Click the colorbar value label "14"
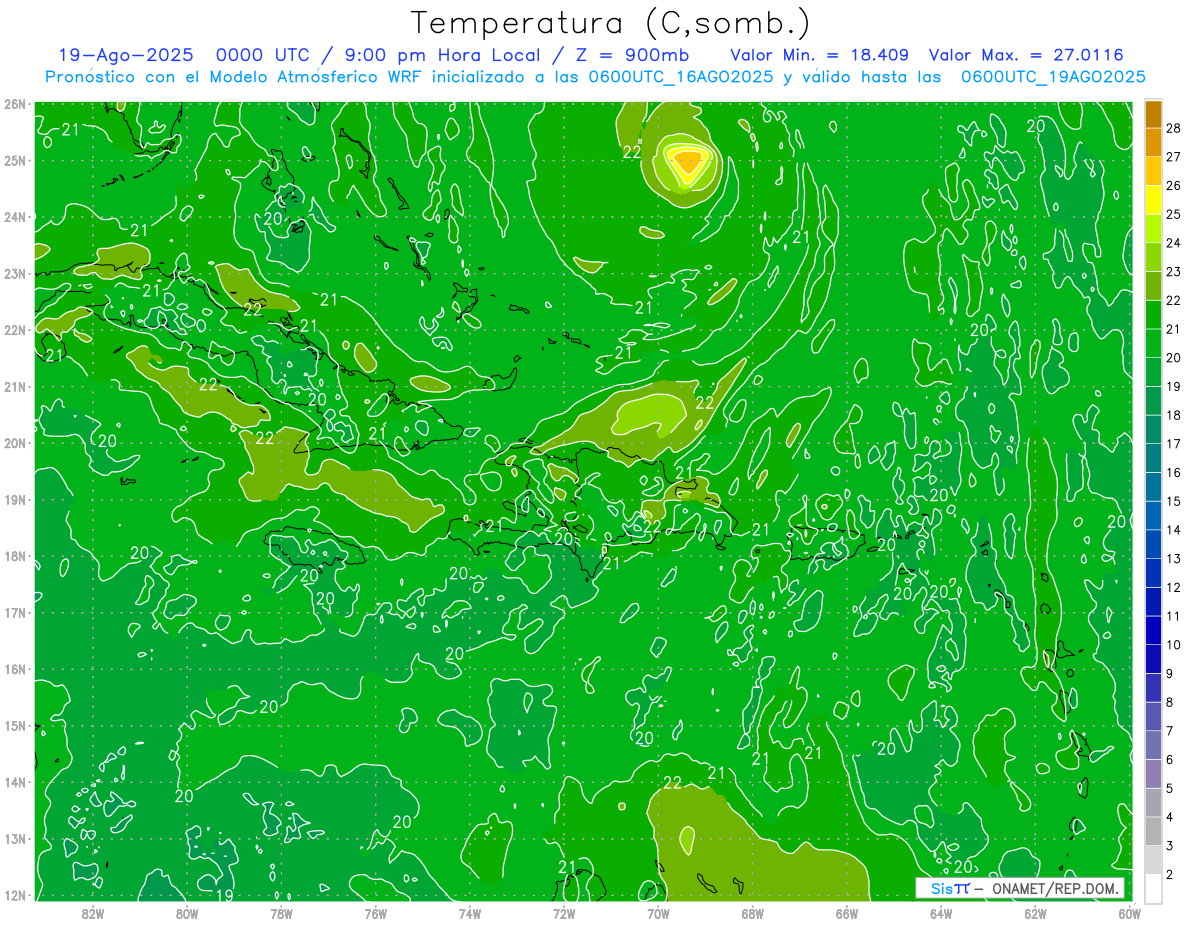1200x927 pixels. (x=1174, y=530)
